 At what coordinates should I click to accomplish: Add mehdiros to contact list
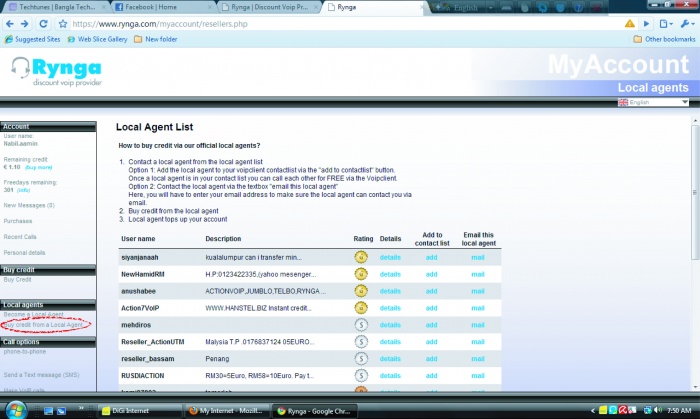(x=431, y=325)
